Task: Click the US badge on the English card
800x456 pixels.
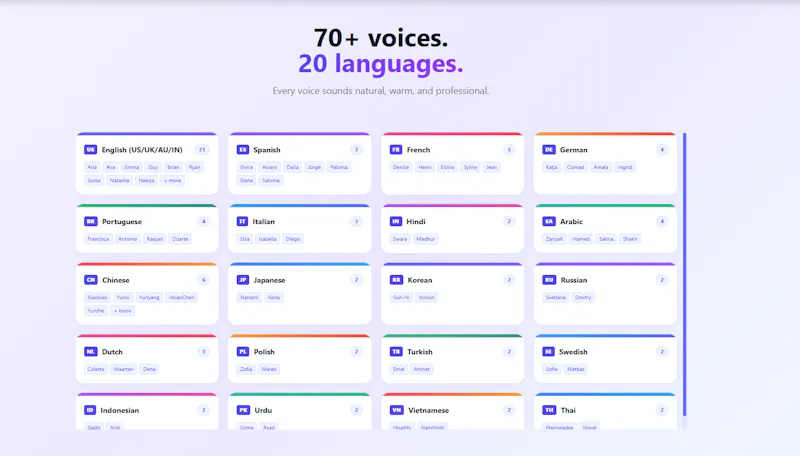Action: (x=90, y=149)
